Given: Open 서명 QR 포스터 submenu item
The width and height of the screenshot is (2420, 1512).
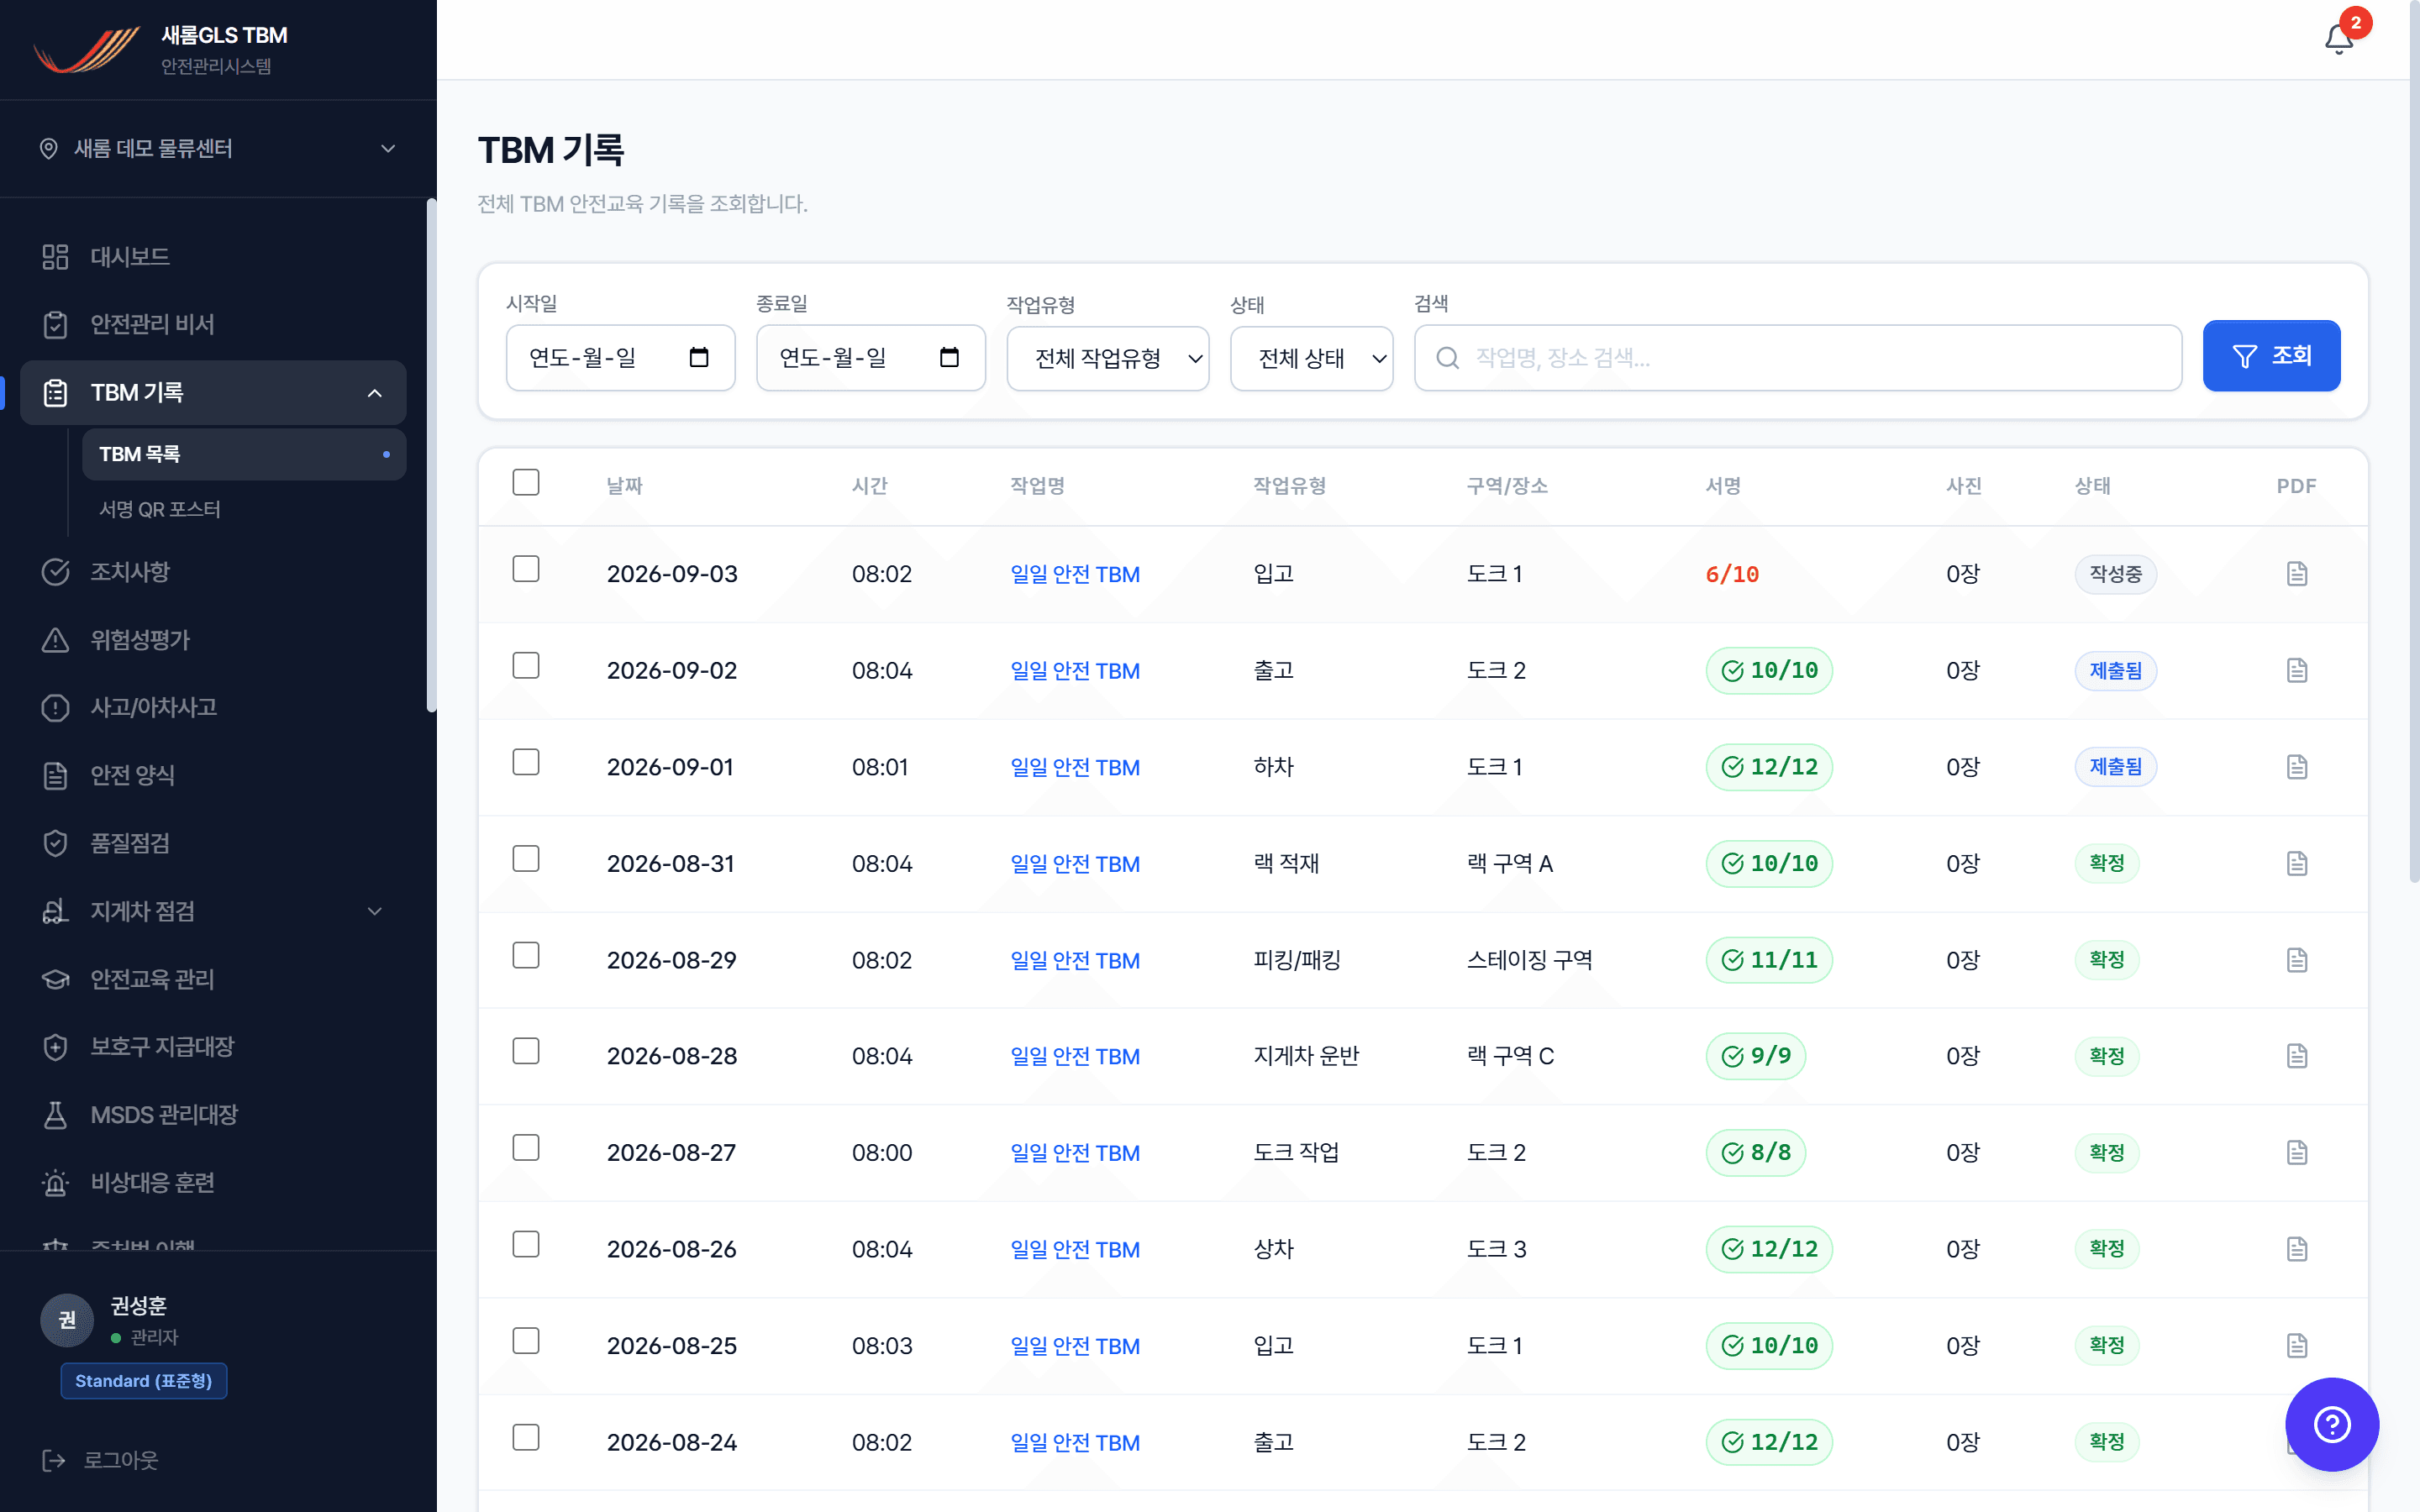Looking at the screenshot, I should 244,509.
